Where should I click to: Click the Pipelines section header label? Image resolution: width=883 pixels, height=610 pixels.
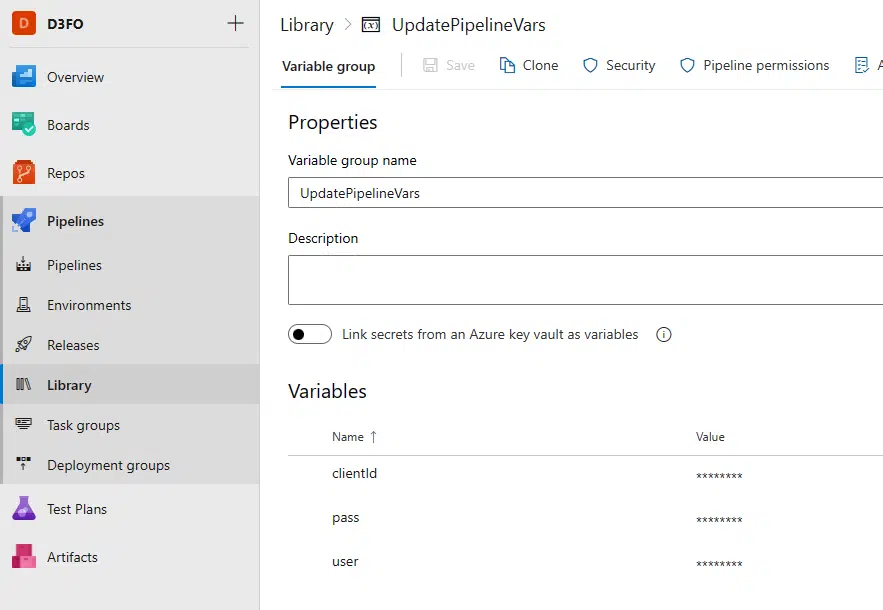[x=75, y=221]
